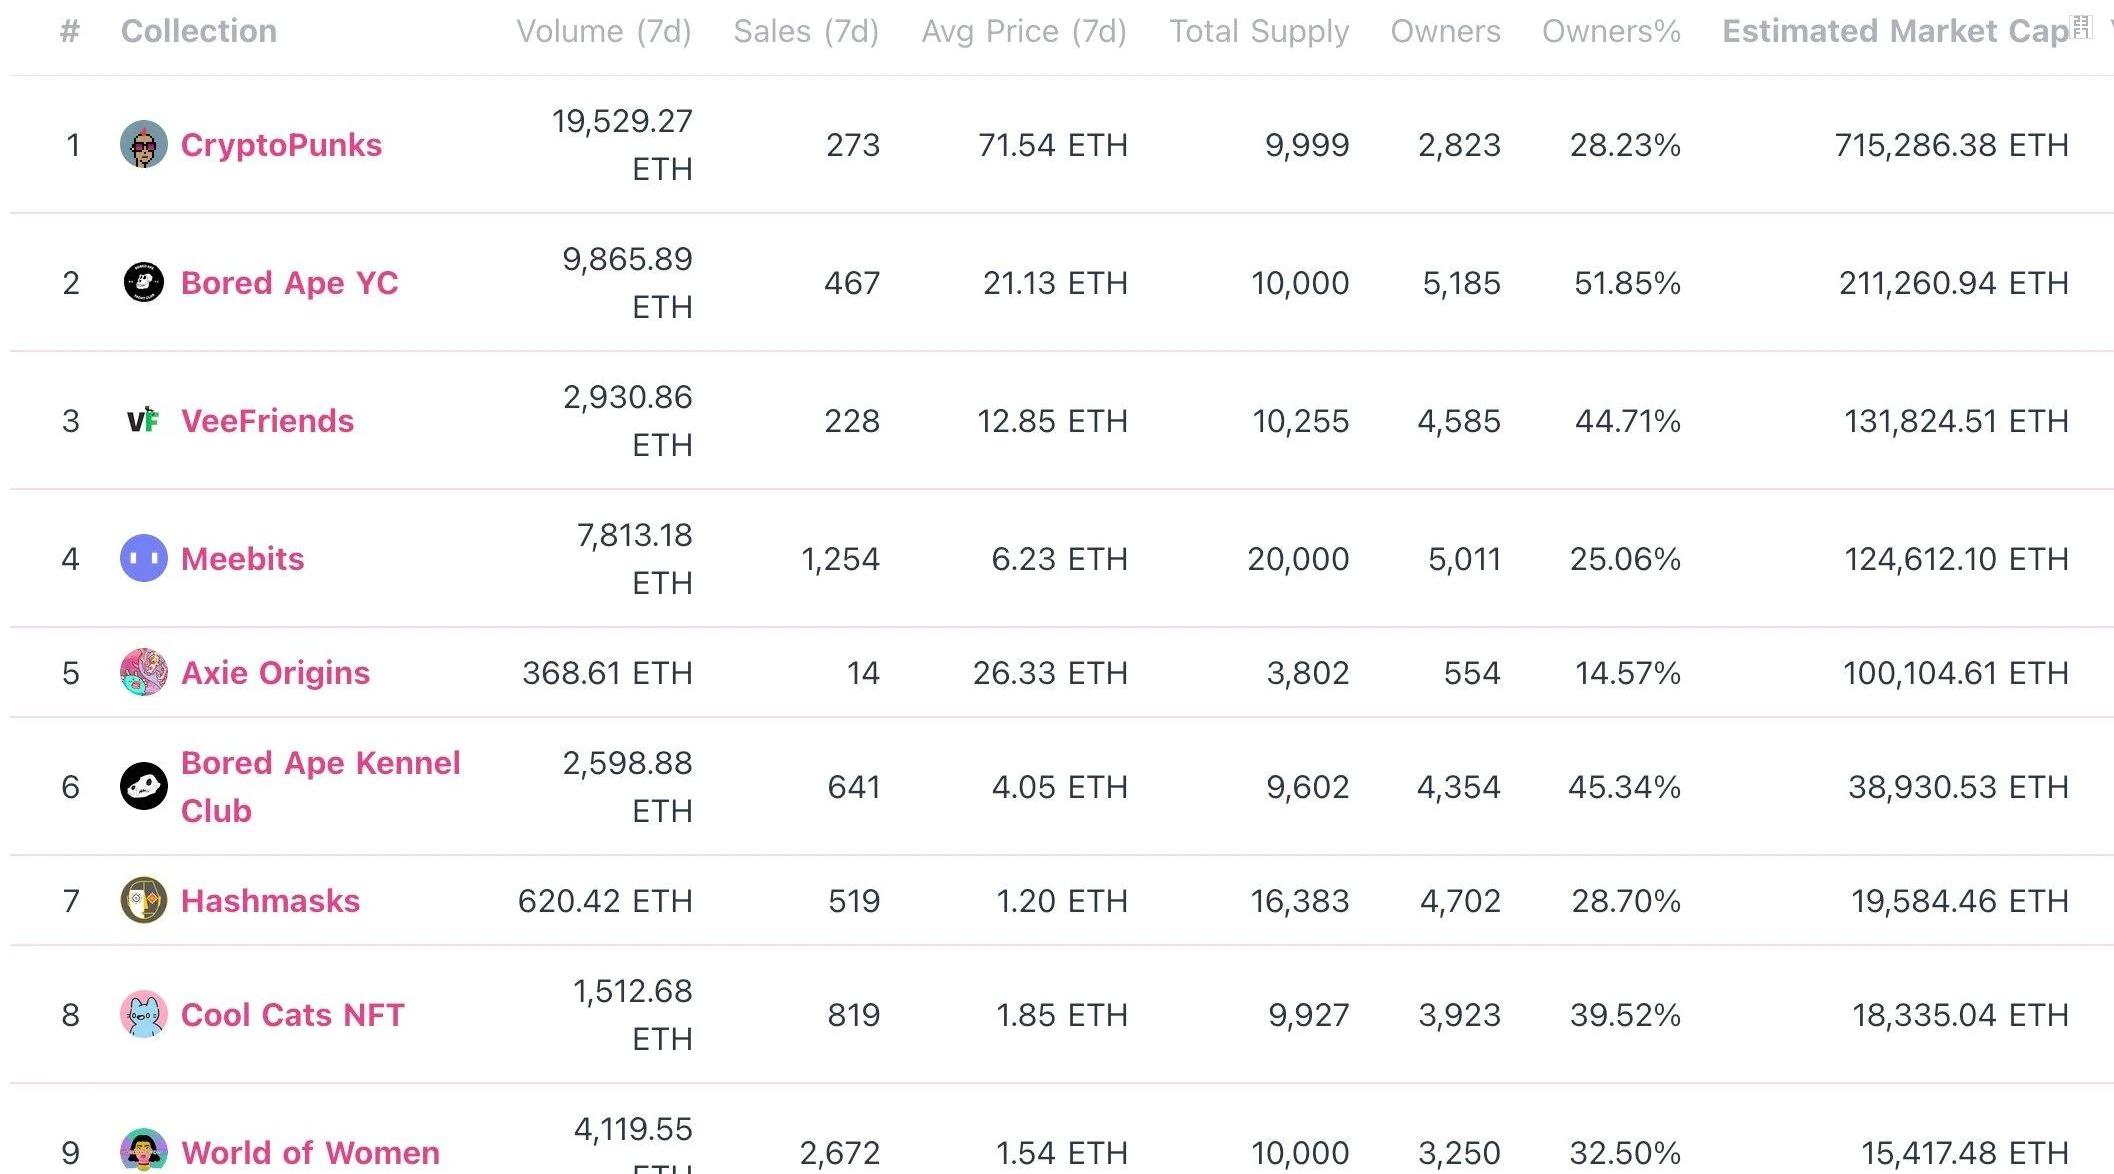Click the VeeFriends VF logo icon
The height and width of the screenshot is (1174, 2114).
pyautogui.click(x=144, y=421)
